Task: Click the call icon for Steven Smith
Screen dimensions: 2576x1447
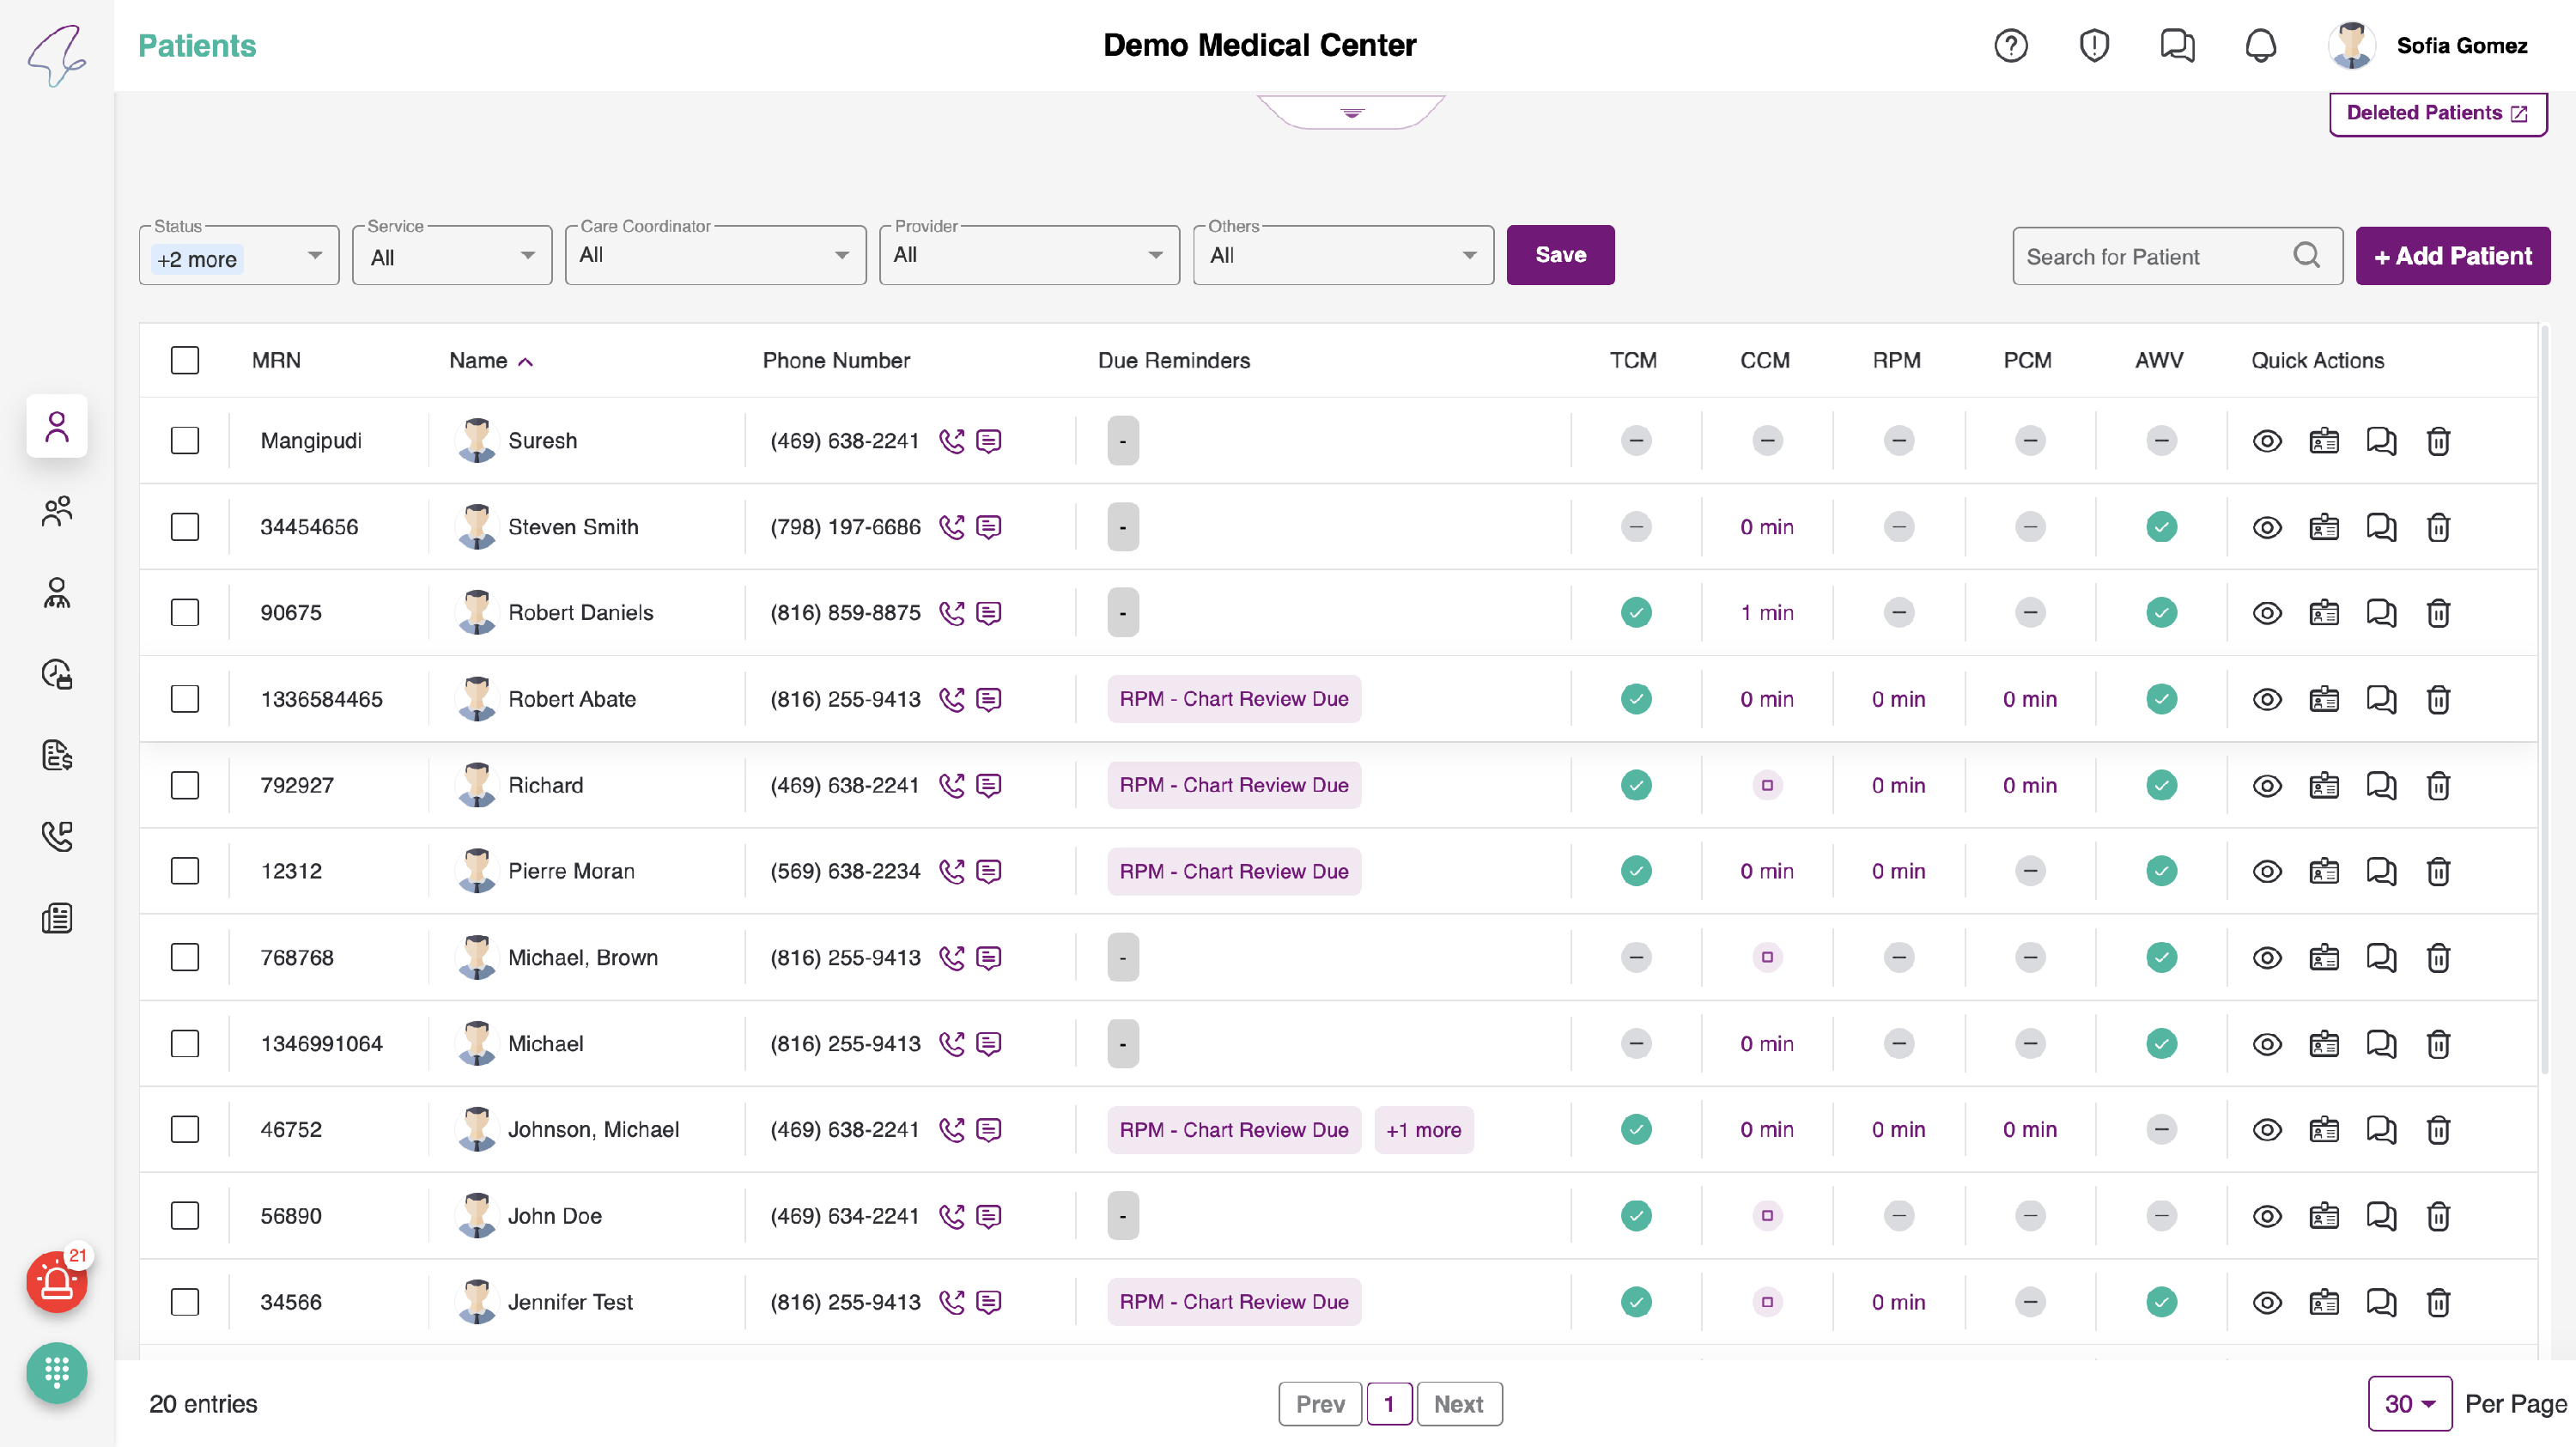Action: (x=951, y=527)
